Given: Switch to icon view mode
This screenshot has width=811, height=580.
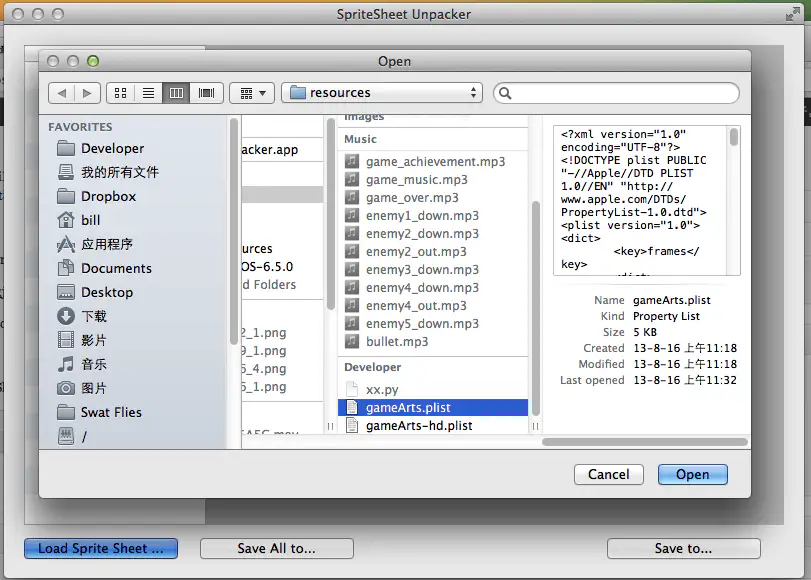Looking at the screenshot, I should 121,93.
